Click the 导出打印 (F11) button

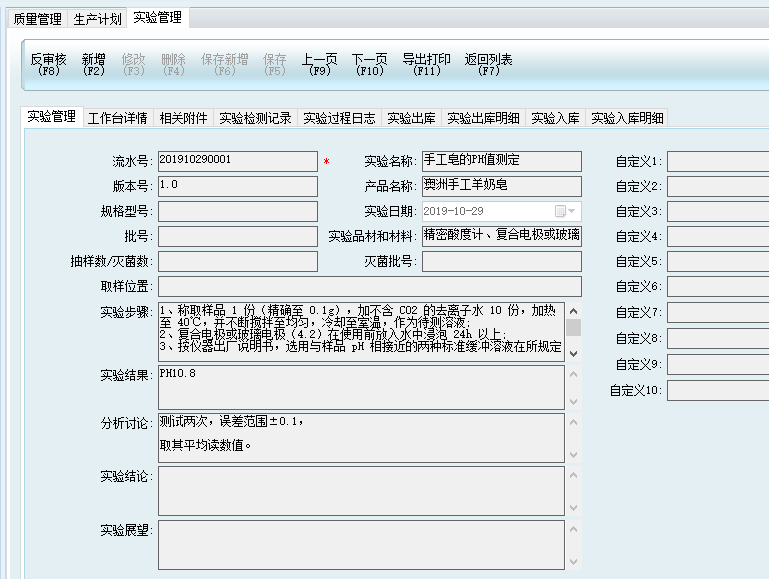pyautogui.click(x=426, y=65)
